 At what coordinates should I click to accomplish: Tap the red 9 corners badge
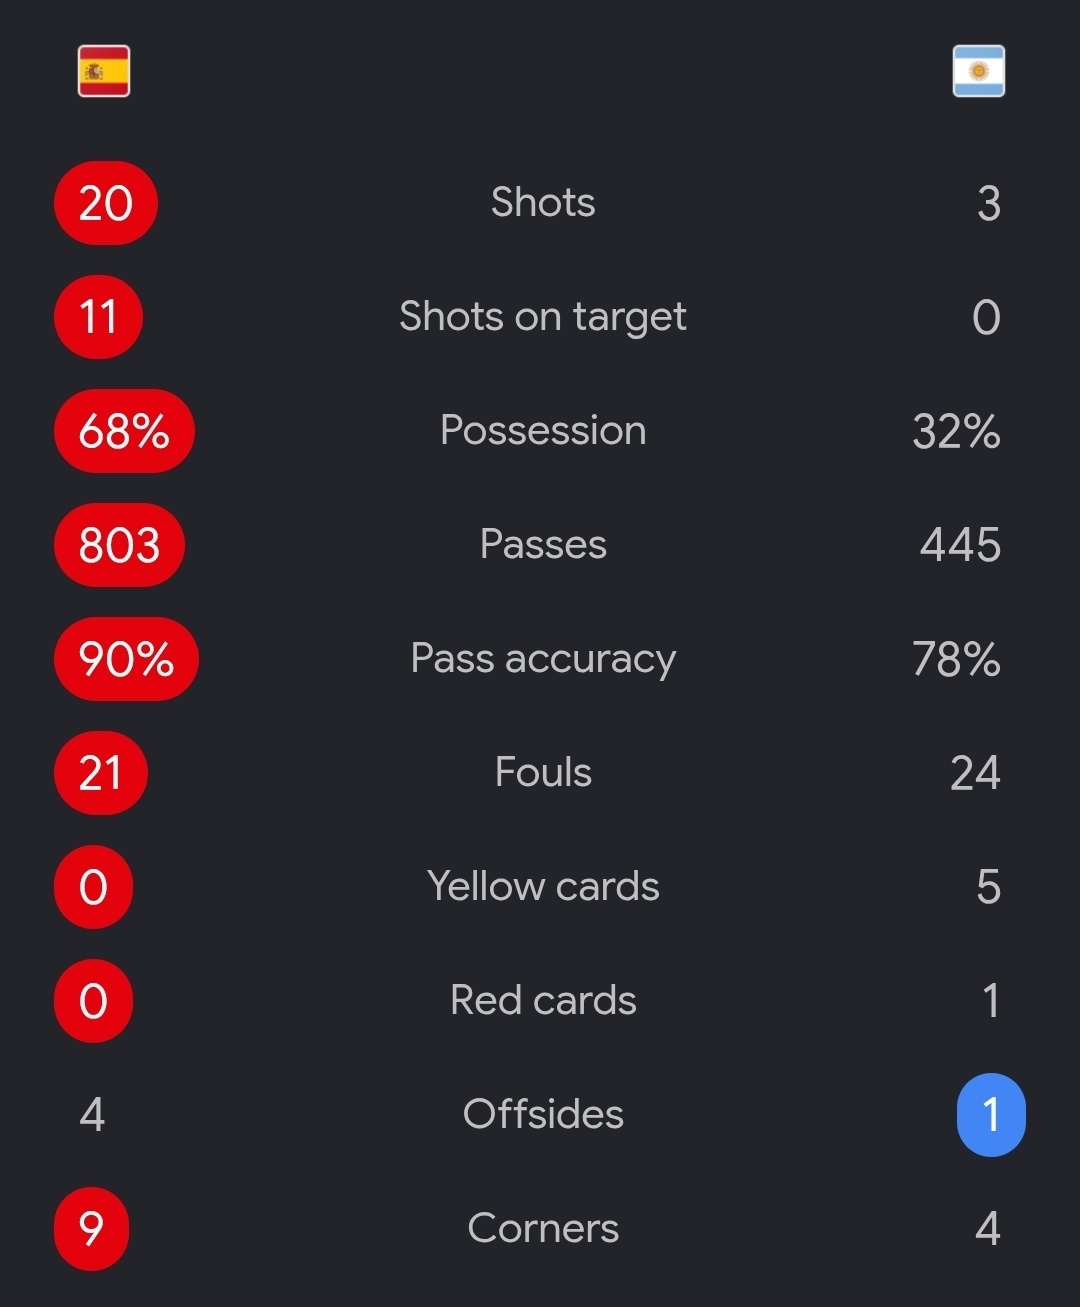click(91, 1229)
